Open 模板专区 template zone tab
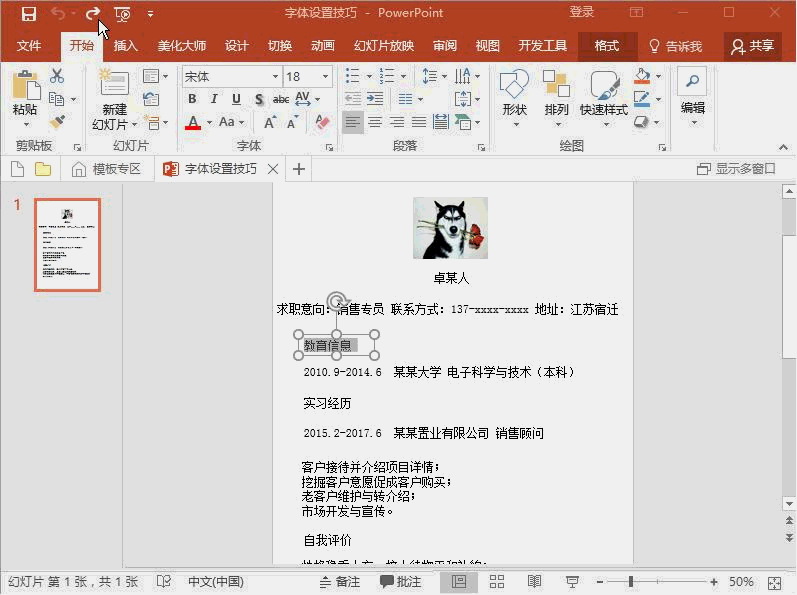 tap(107, 169)
